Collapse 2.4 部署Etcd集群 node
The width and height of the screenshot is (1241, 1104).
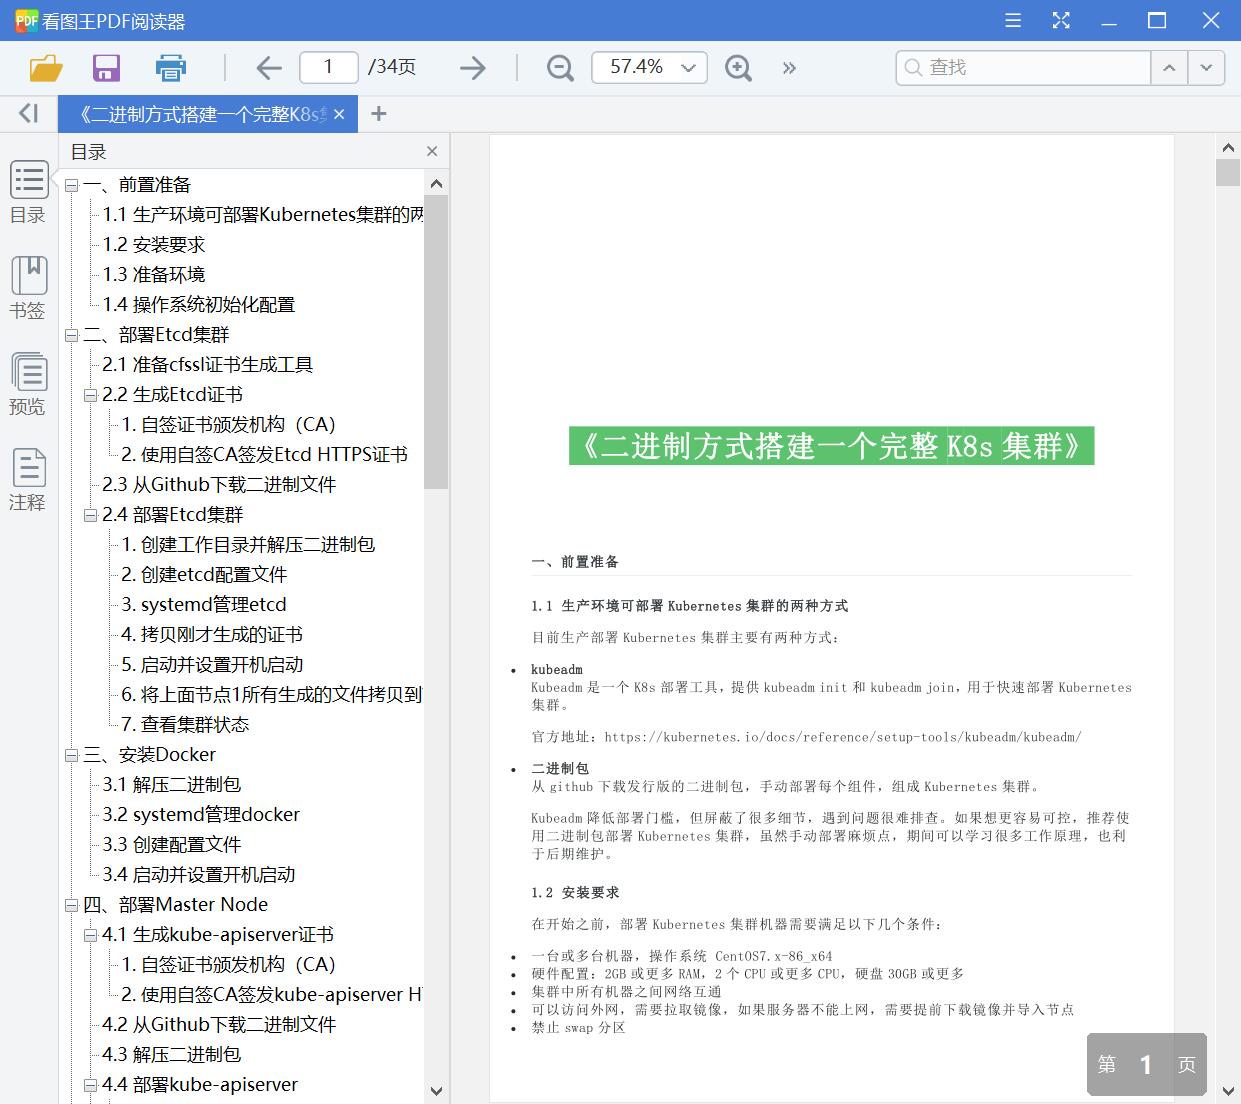click(x=91, y=515)
